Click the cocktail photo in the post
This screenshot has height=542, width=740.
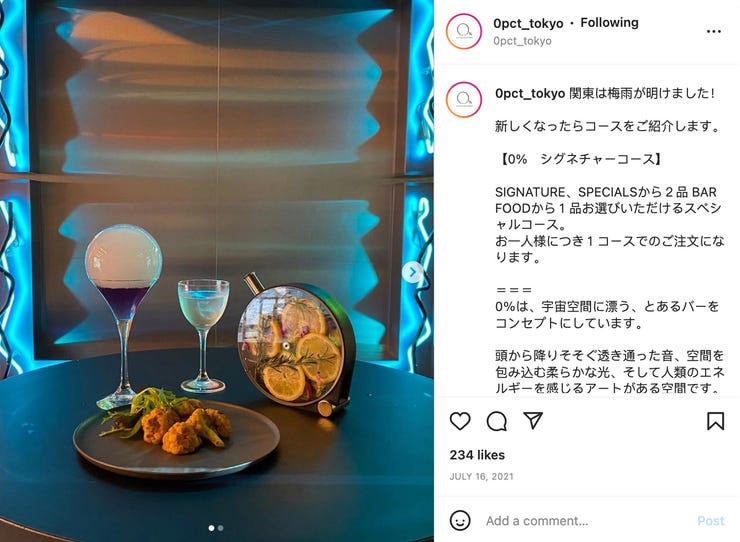tap(217, 271)
